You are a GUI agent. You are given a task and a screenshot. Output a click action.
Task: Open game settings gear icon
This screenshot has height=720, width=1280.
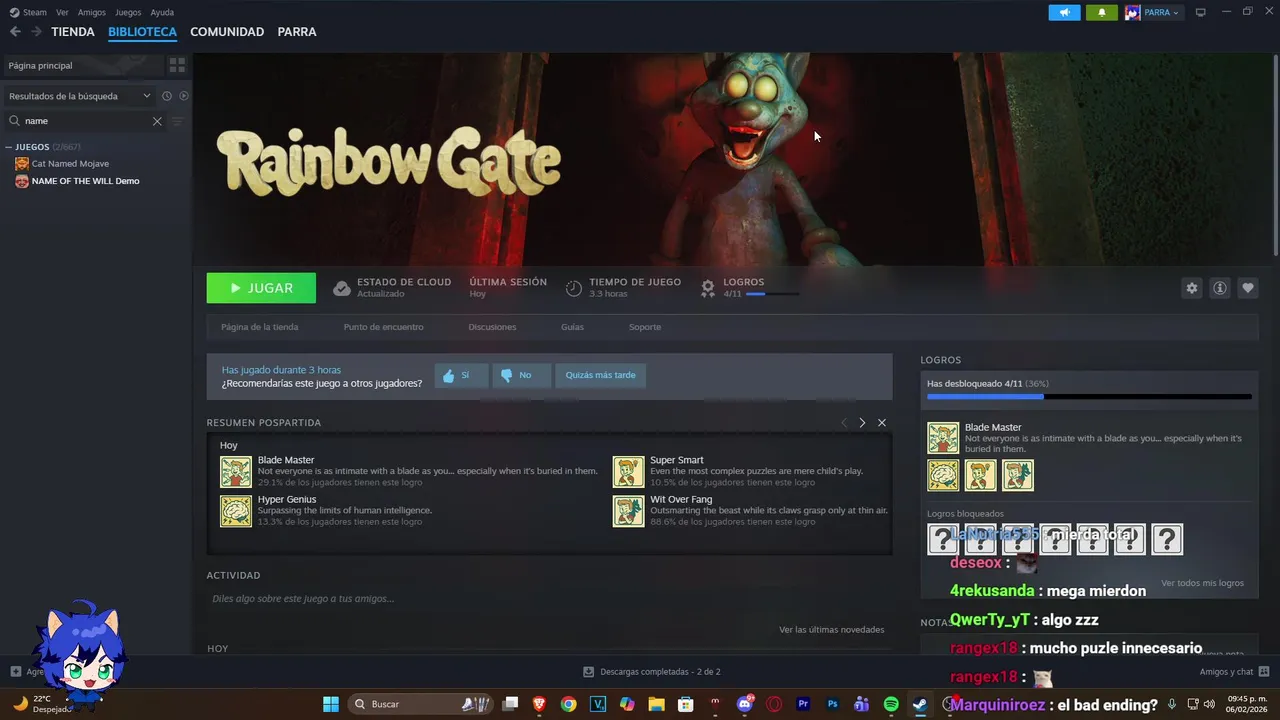coord(1191,288)
